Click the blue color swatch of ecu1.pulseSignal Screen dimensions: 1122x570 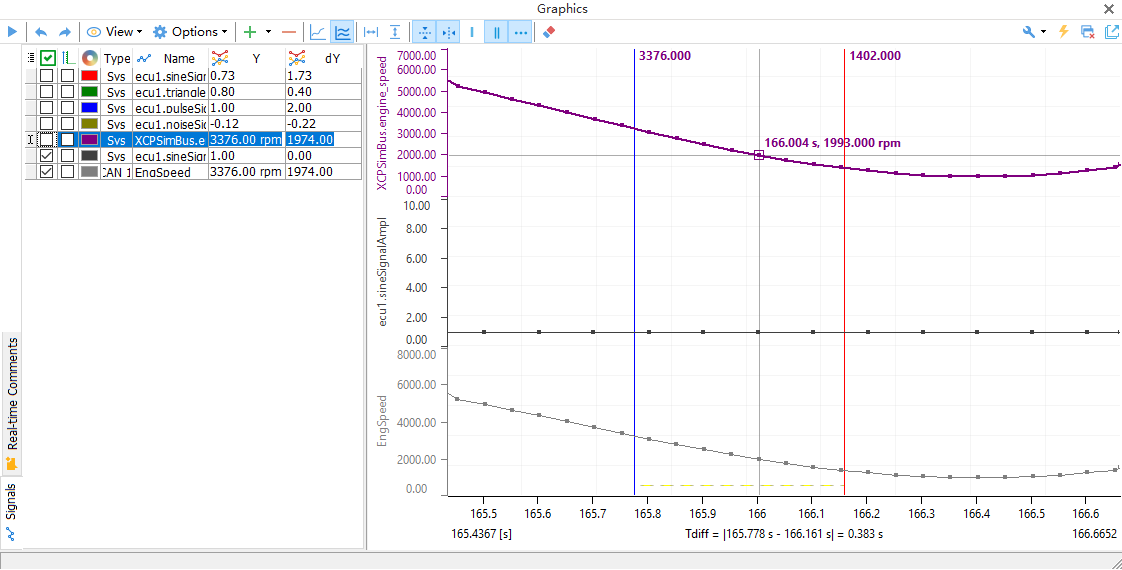[89, 108]
